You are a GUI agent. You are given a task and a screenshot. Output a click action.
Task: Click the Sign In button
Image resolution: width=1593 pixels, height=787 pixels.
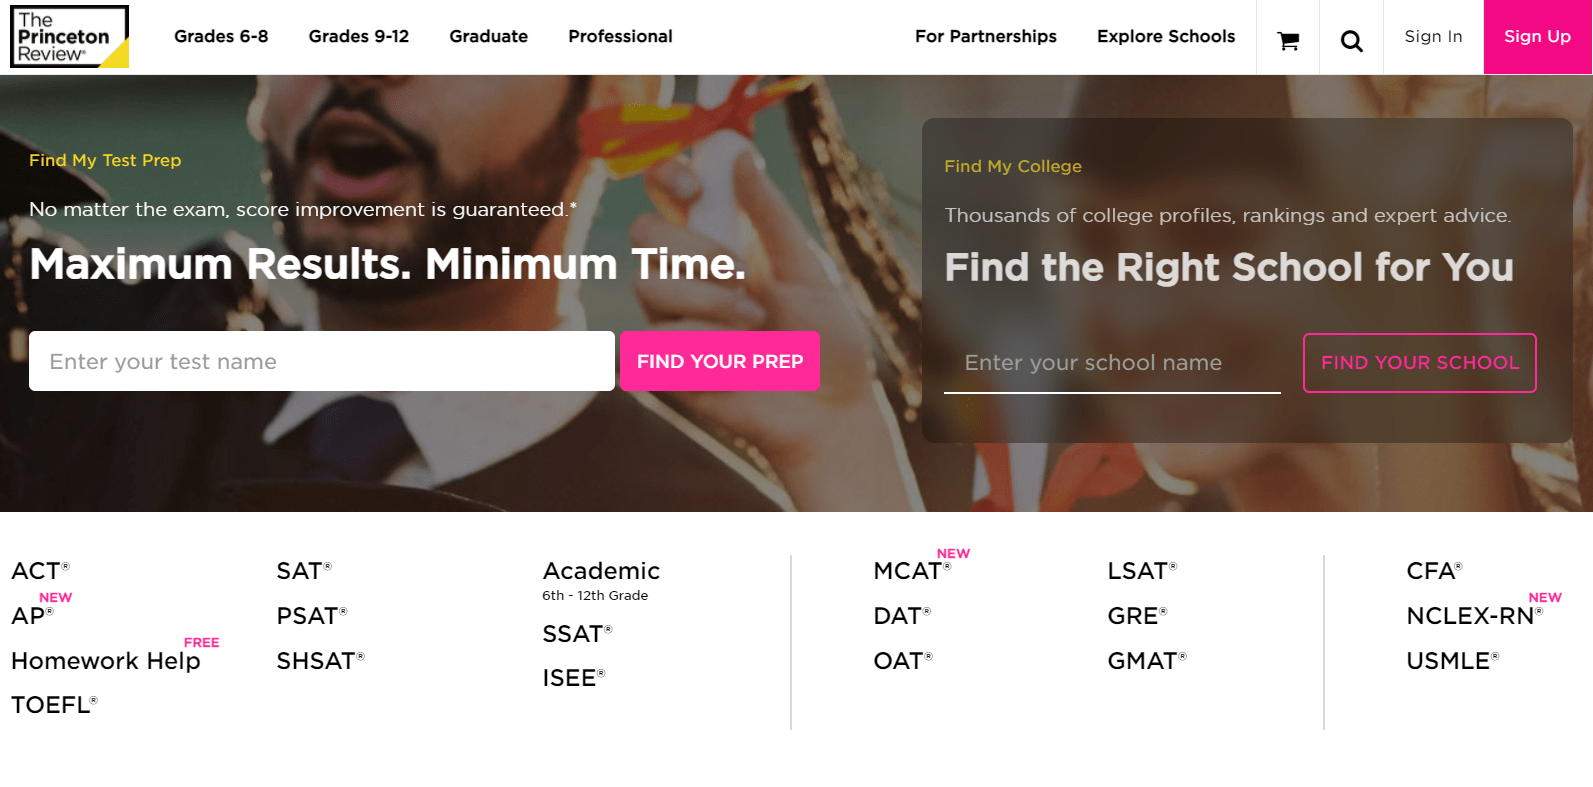[x=1432, y=36]
